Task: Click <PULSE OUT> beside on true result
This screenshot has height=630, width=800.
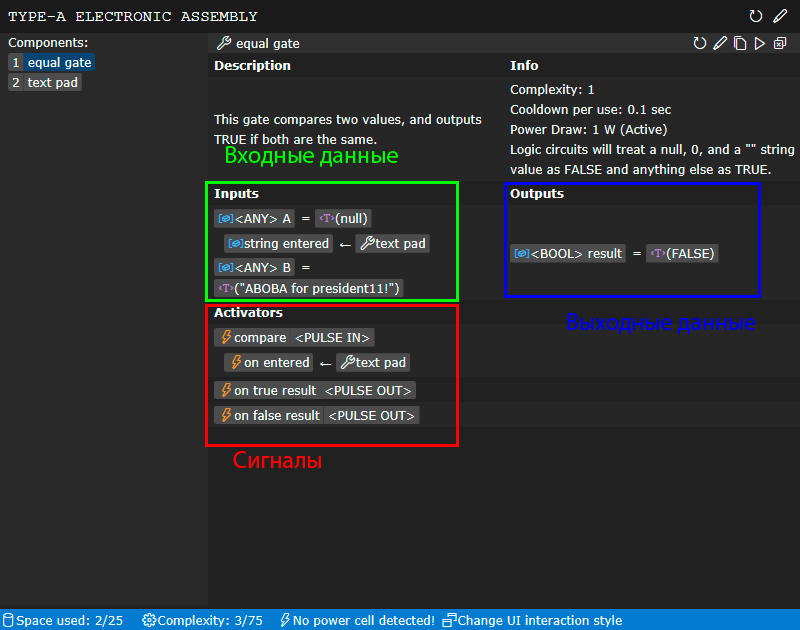Action: coord(368,391)
